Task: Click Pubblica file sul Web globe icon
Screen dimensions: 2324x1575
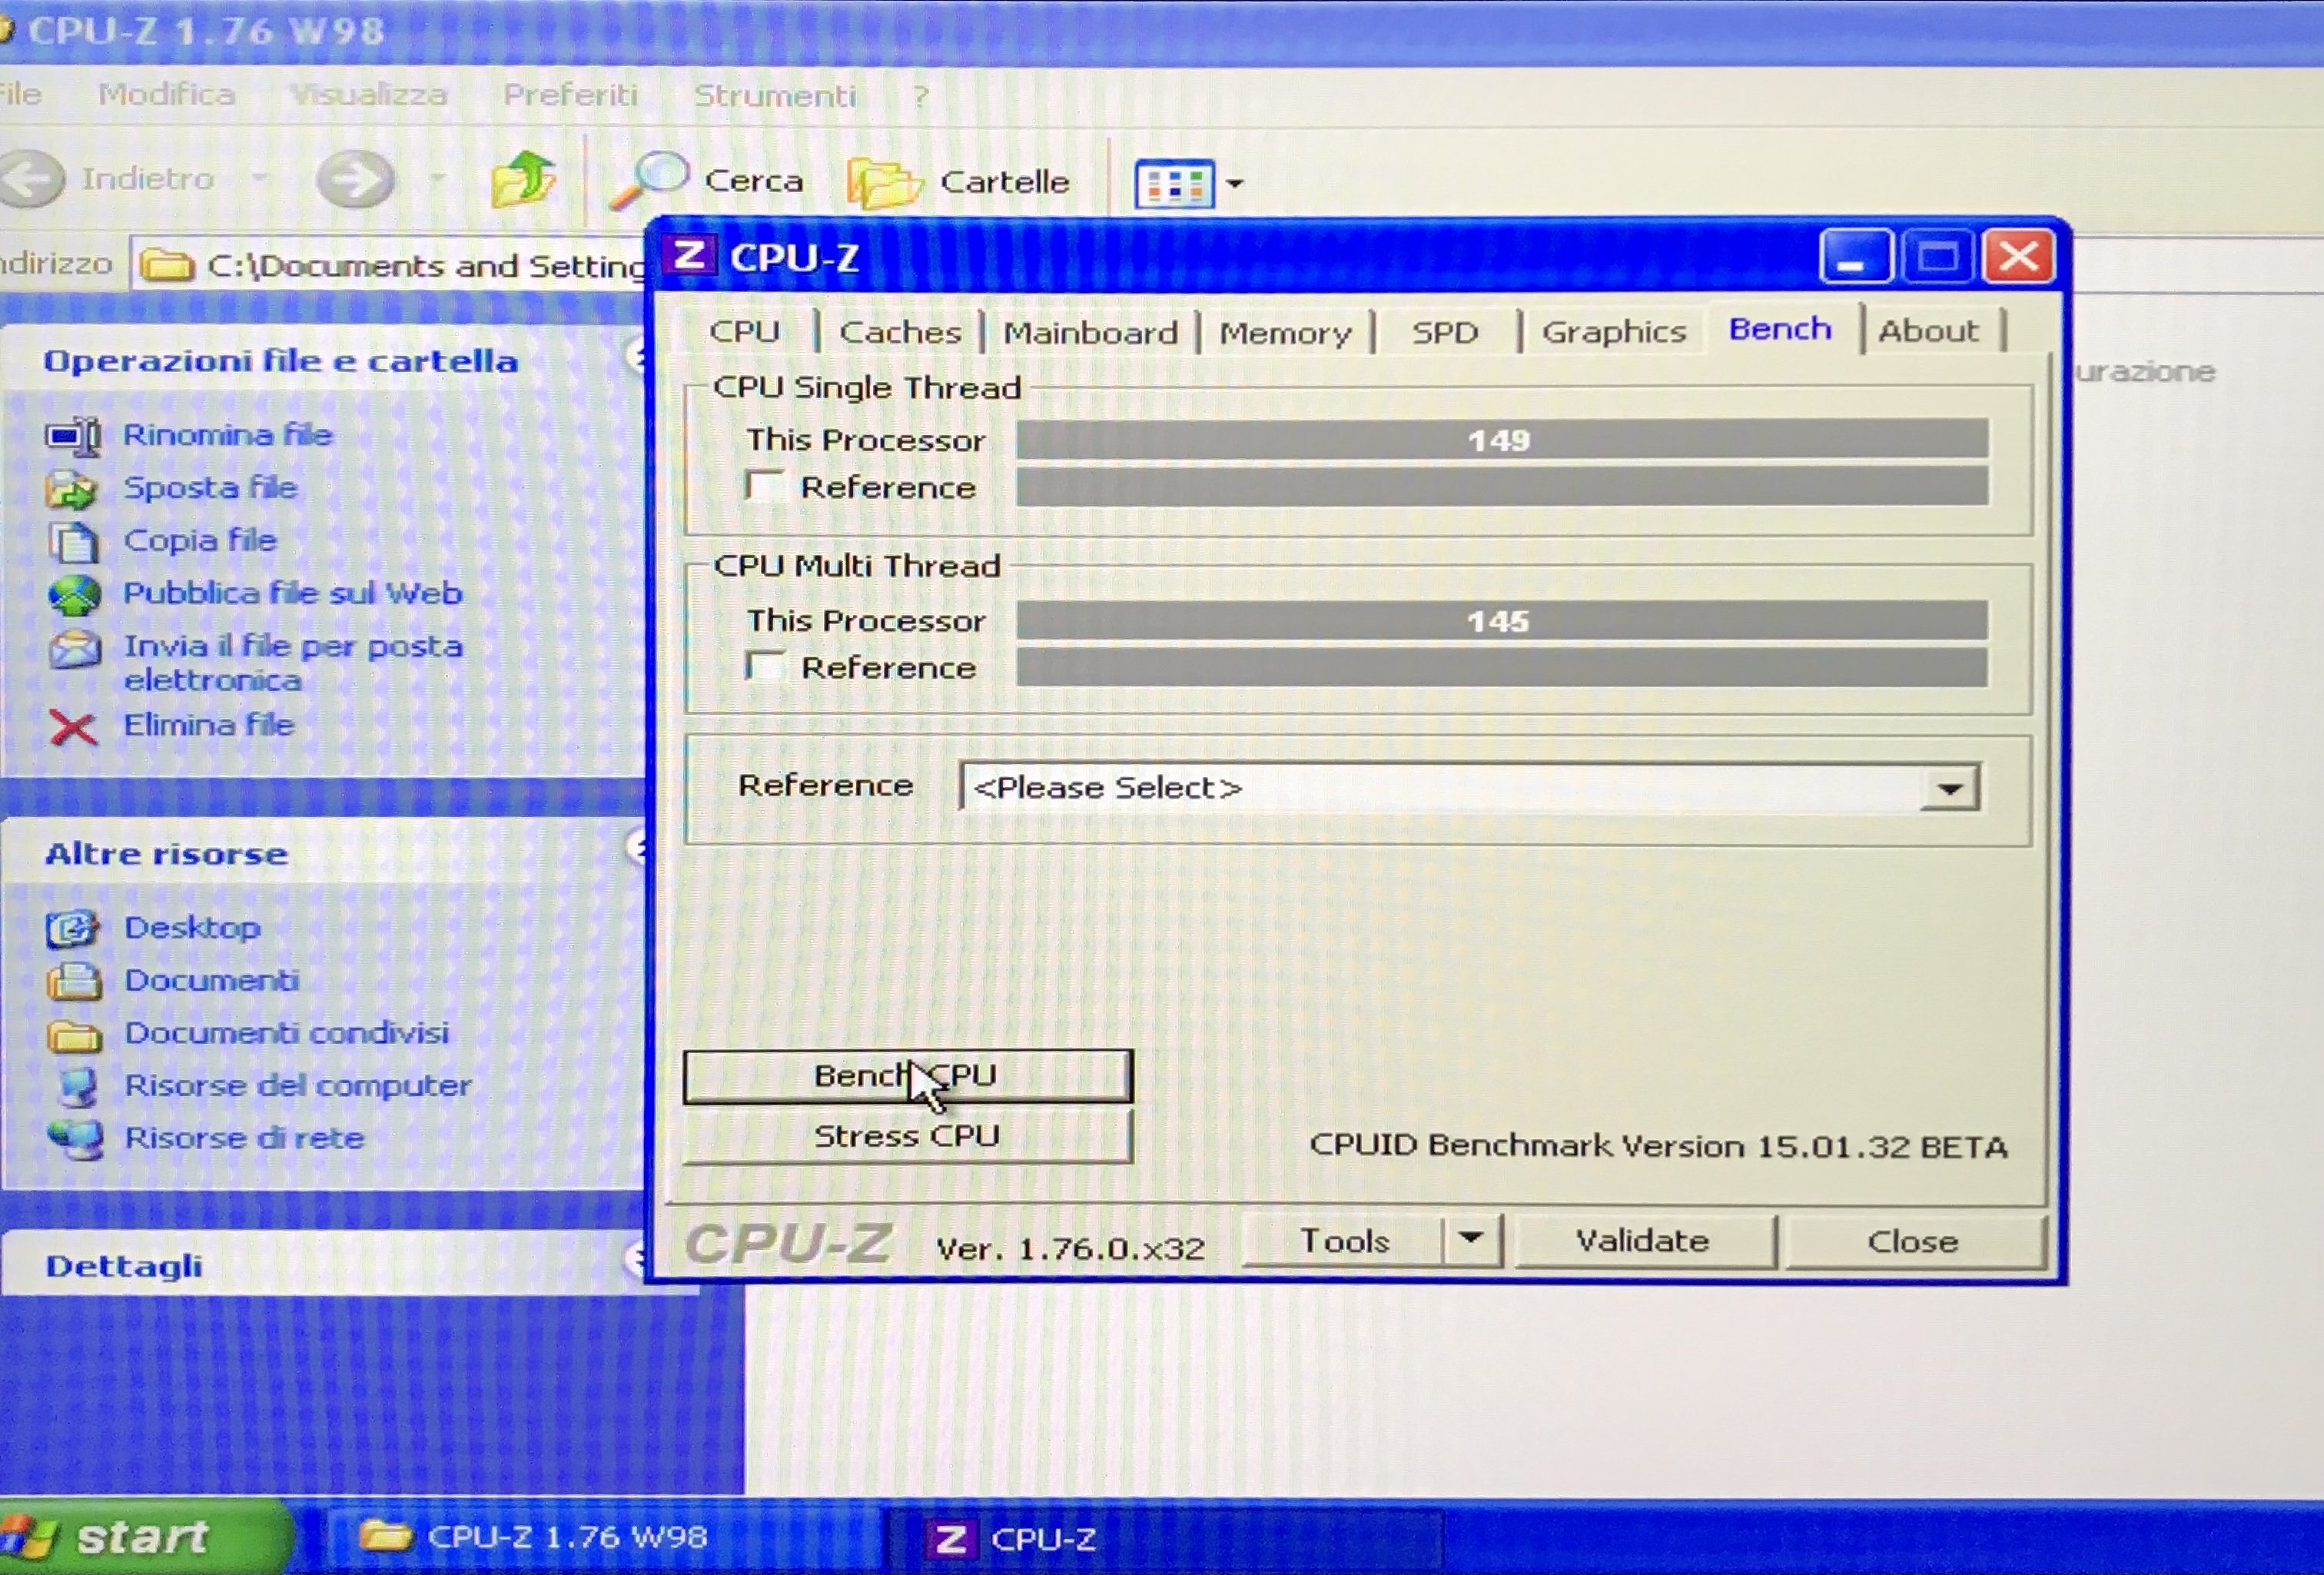Action: pos(74,595)
